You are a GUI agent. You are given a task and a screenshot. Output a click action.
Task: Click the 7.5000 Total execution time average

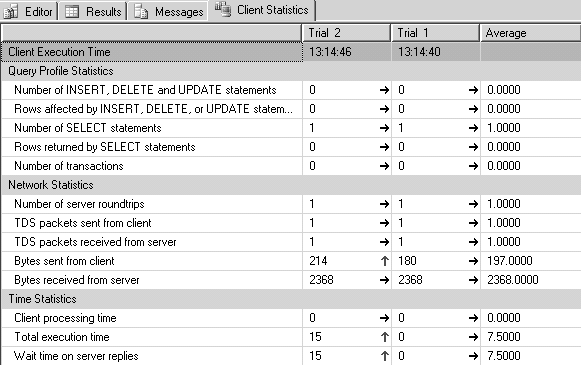(x=504, y=337)
